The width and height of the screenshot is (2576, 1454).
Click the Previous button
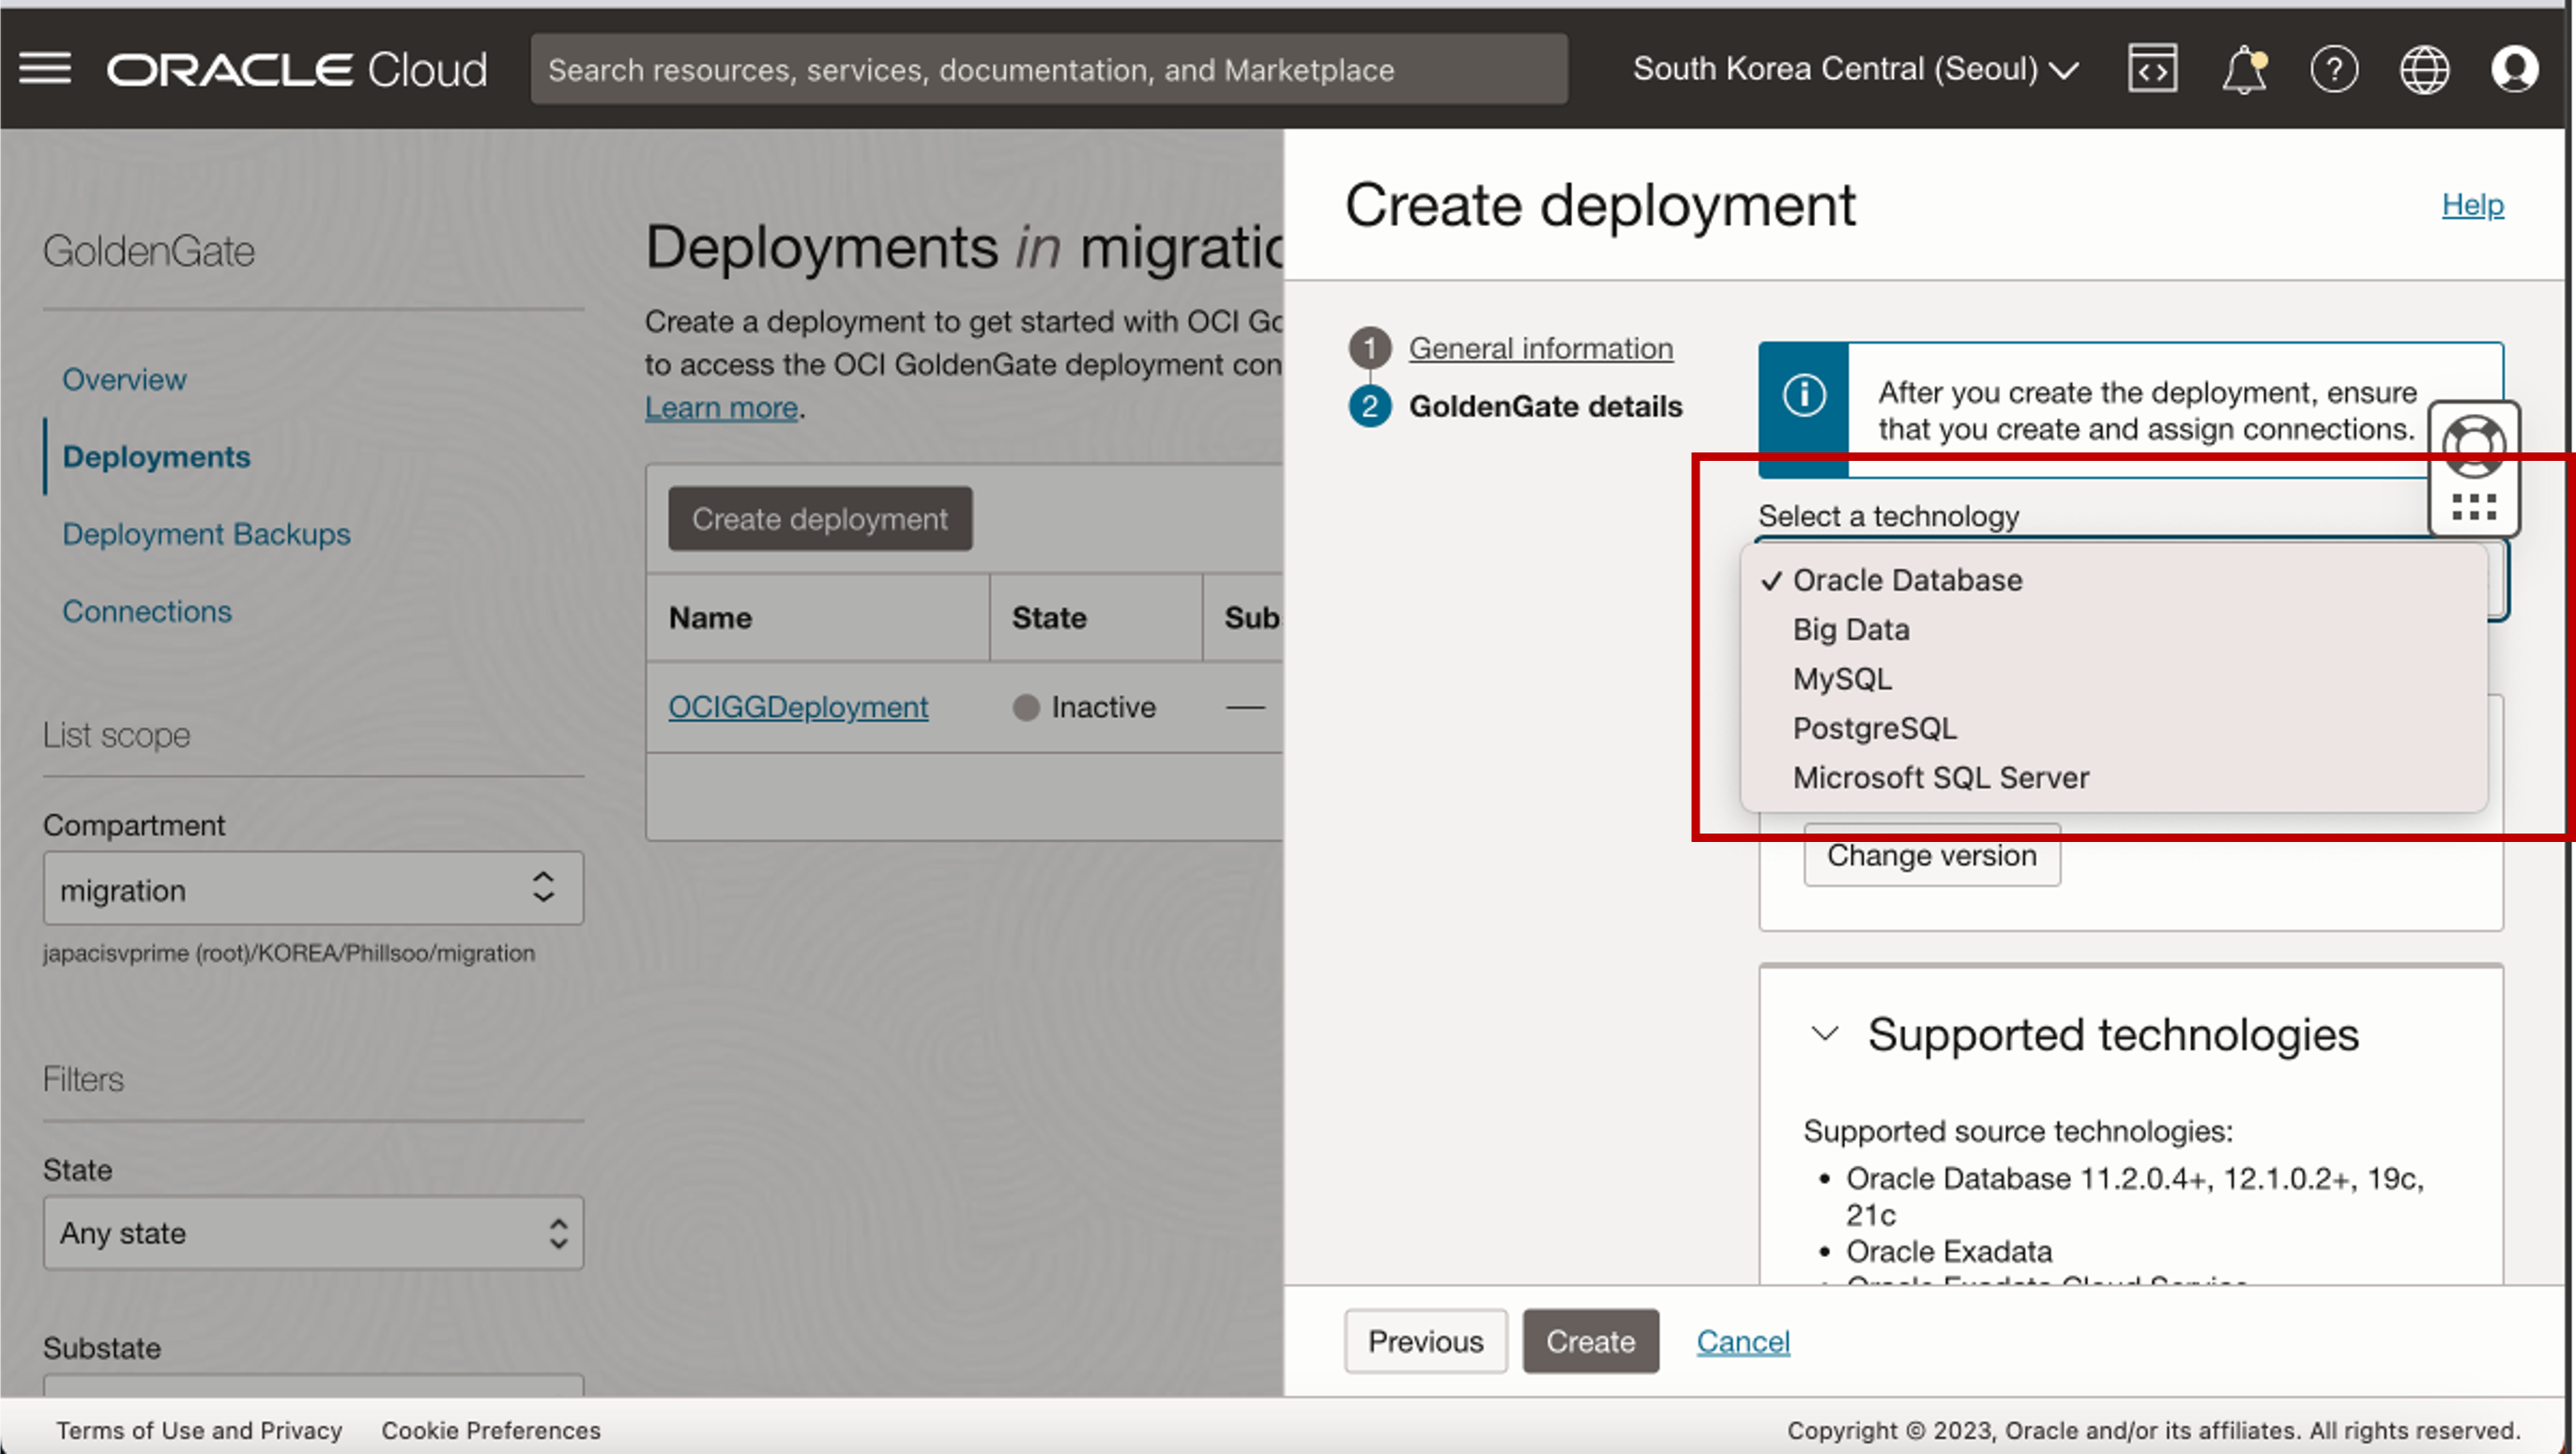pyautogui.click(x=1425, y=1341)
